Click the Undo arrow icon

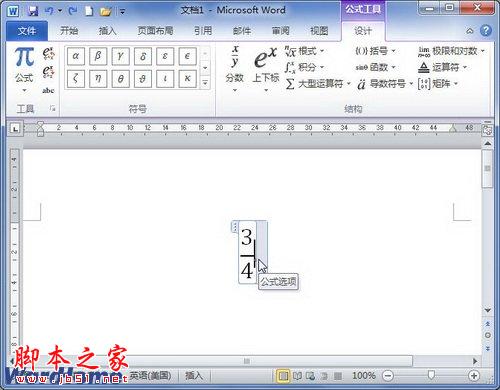49,11
